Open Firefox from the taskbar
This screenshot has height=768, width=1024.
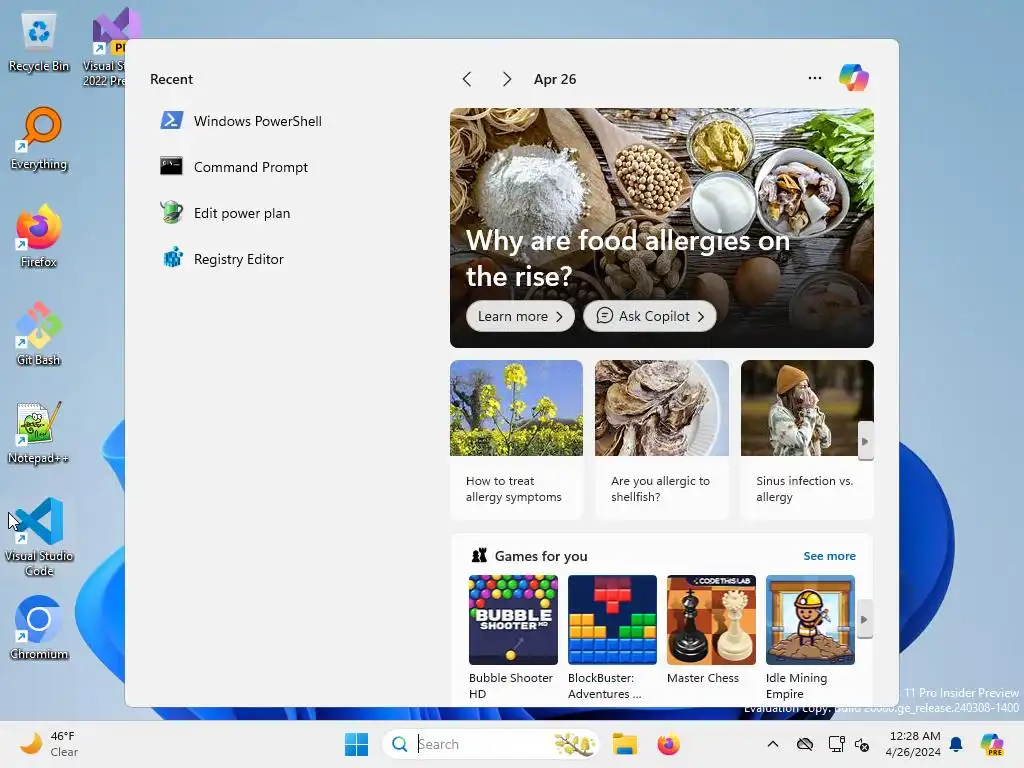point(669,744)
